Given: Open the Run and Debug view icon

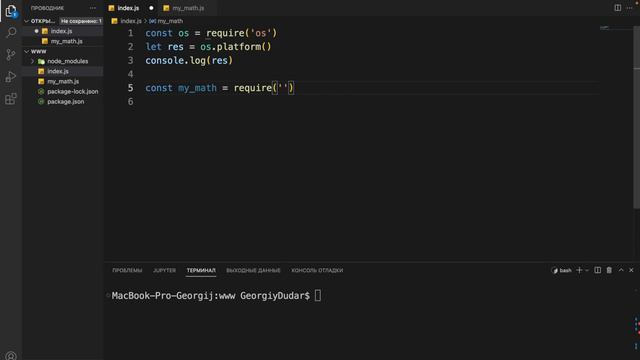Looking at the screenshot, I should [11, 77].
